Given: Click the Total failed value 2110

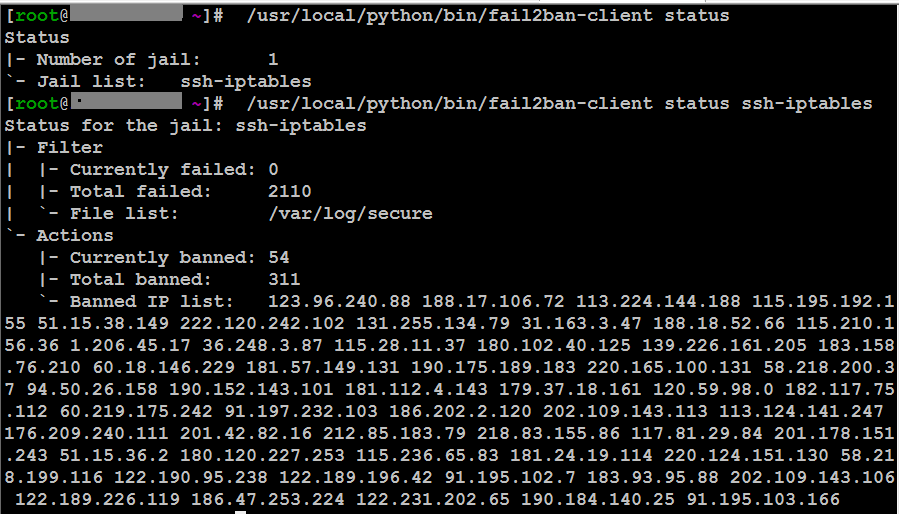Looking at the screenshot, I should click(290, 191).
